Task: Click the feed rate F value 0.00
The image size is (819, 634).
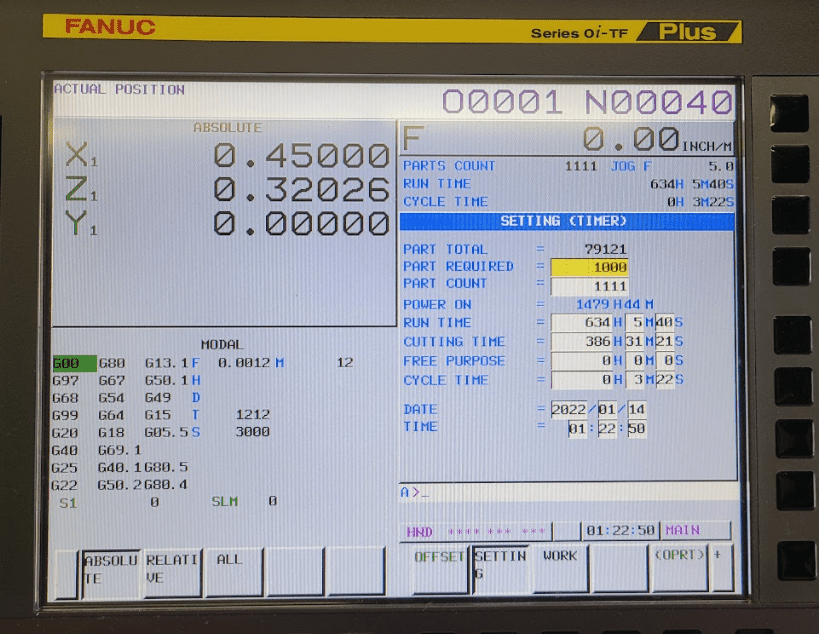Action: pos(630,139)
